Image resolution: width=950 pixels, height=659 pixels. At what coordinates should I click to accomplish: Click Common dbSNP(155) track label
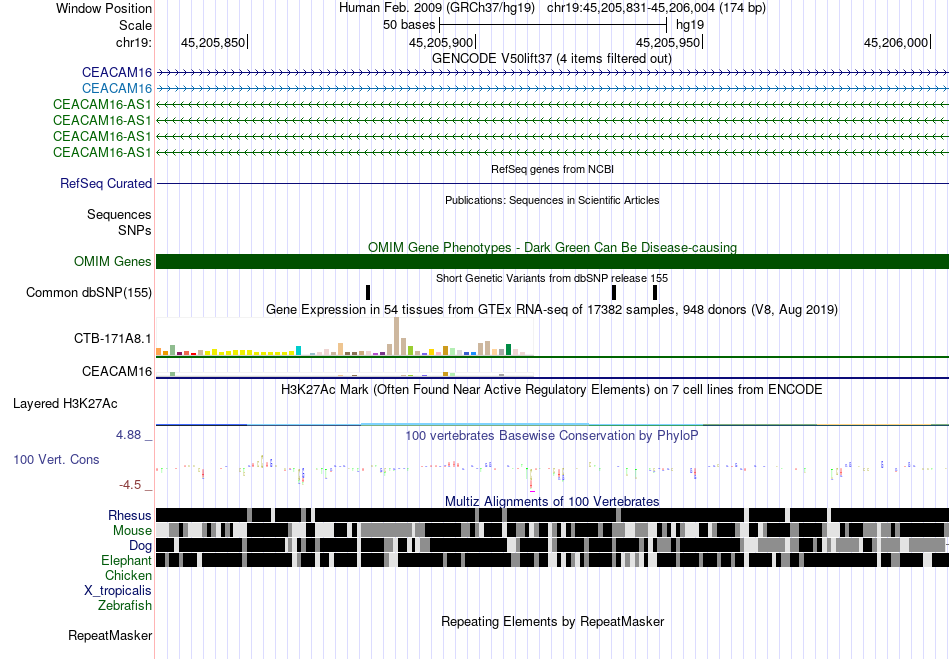89,293
